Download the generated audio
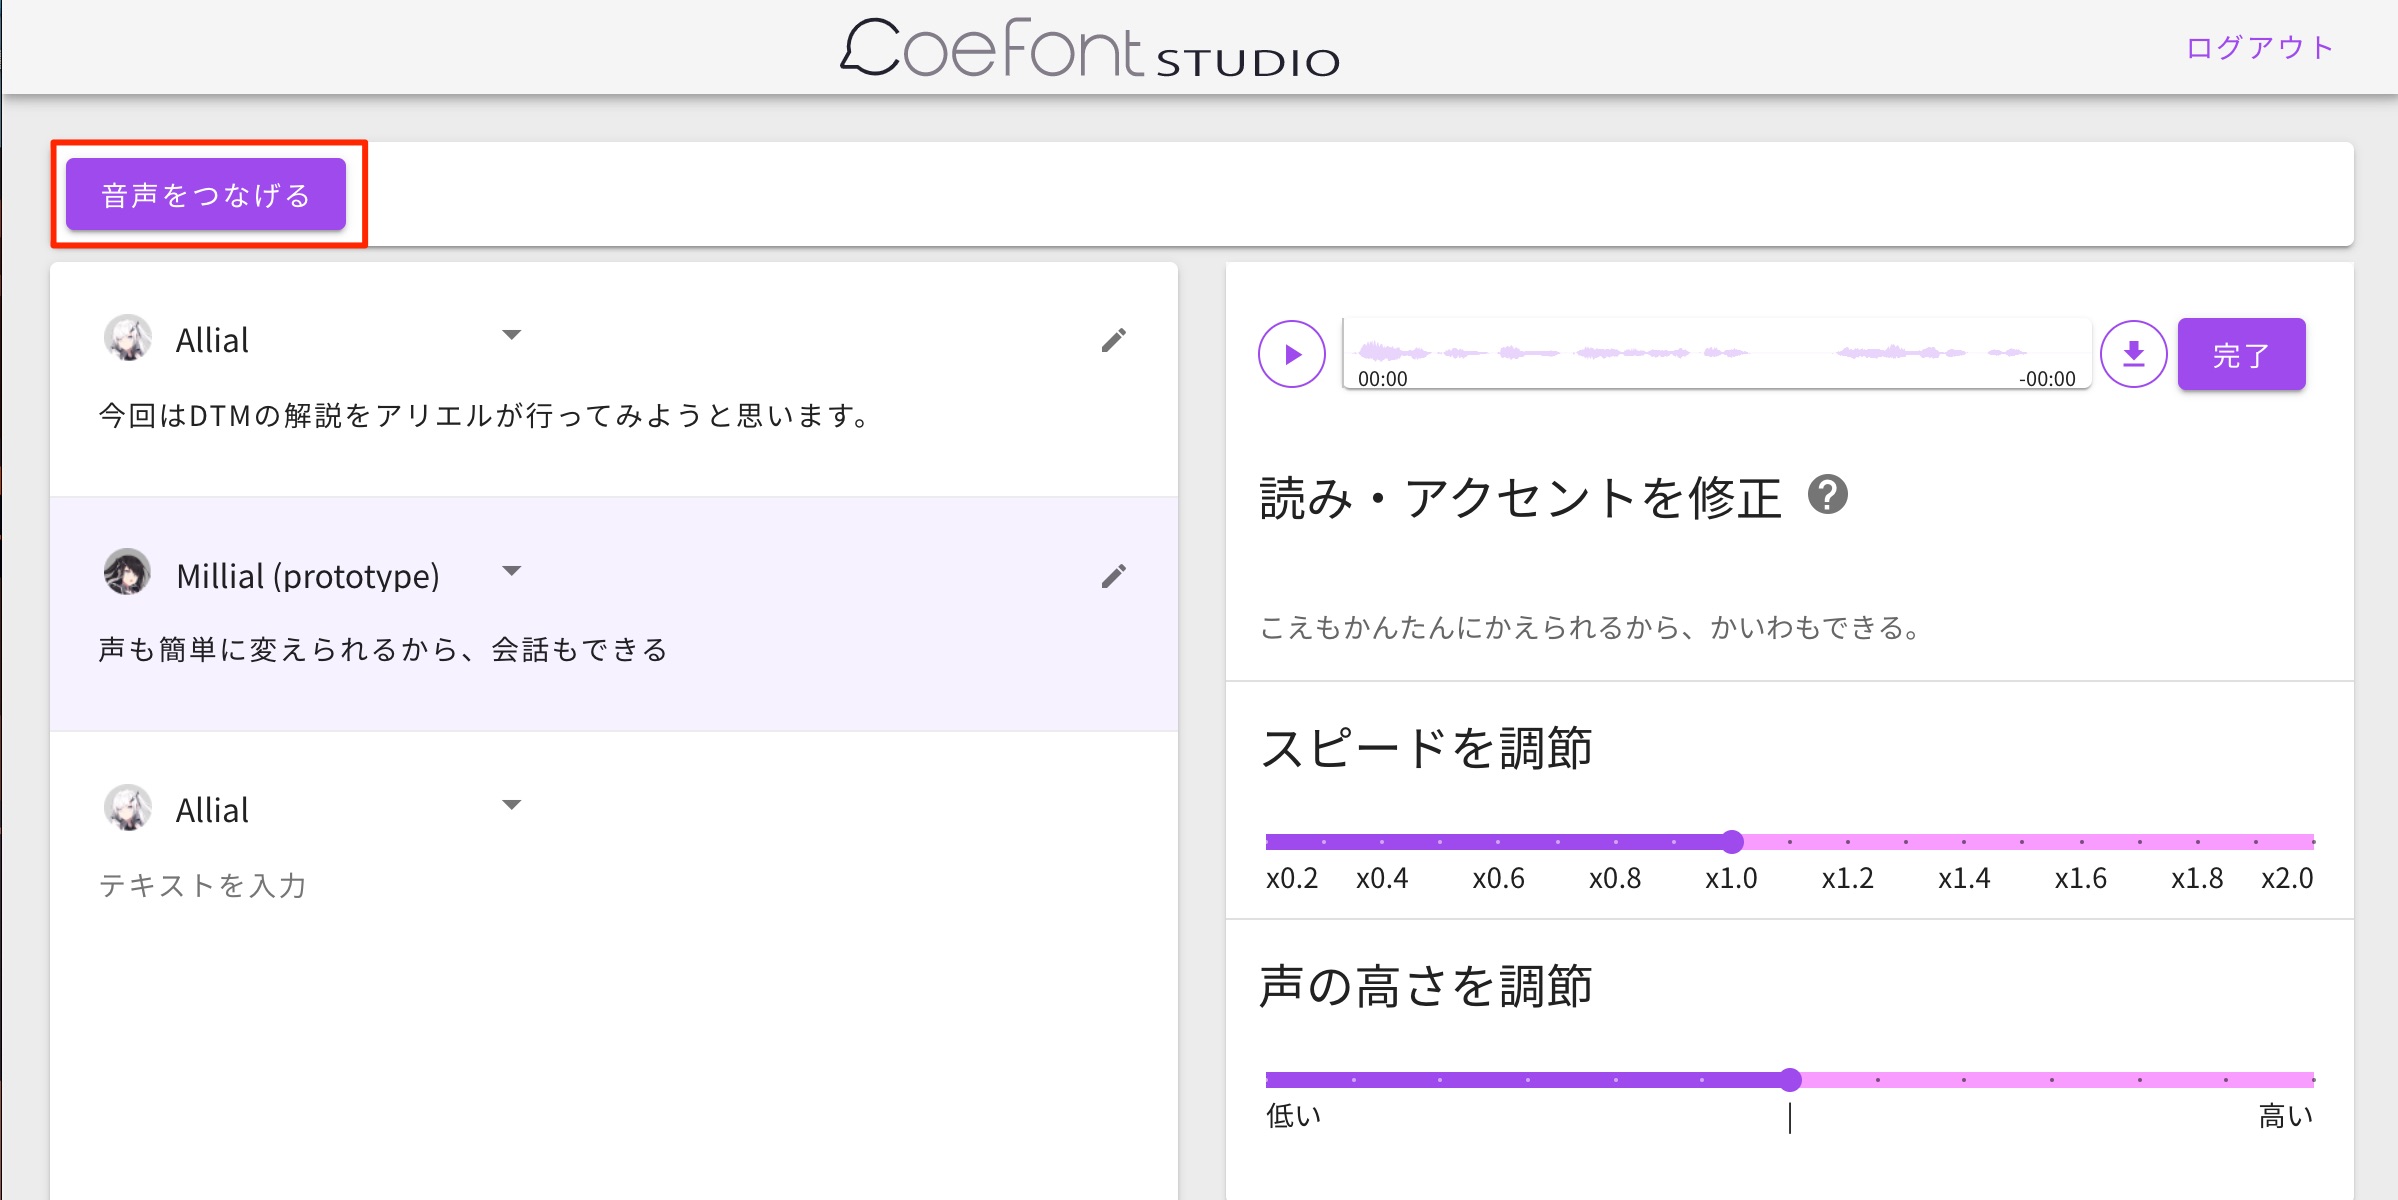The height and width of the screenshot is (1200, 2398). click(x=2134, y=354)
